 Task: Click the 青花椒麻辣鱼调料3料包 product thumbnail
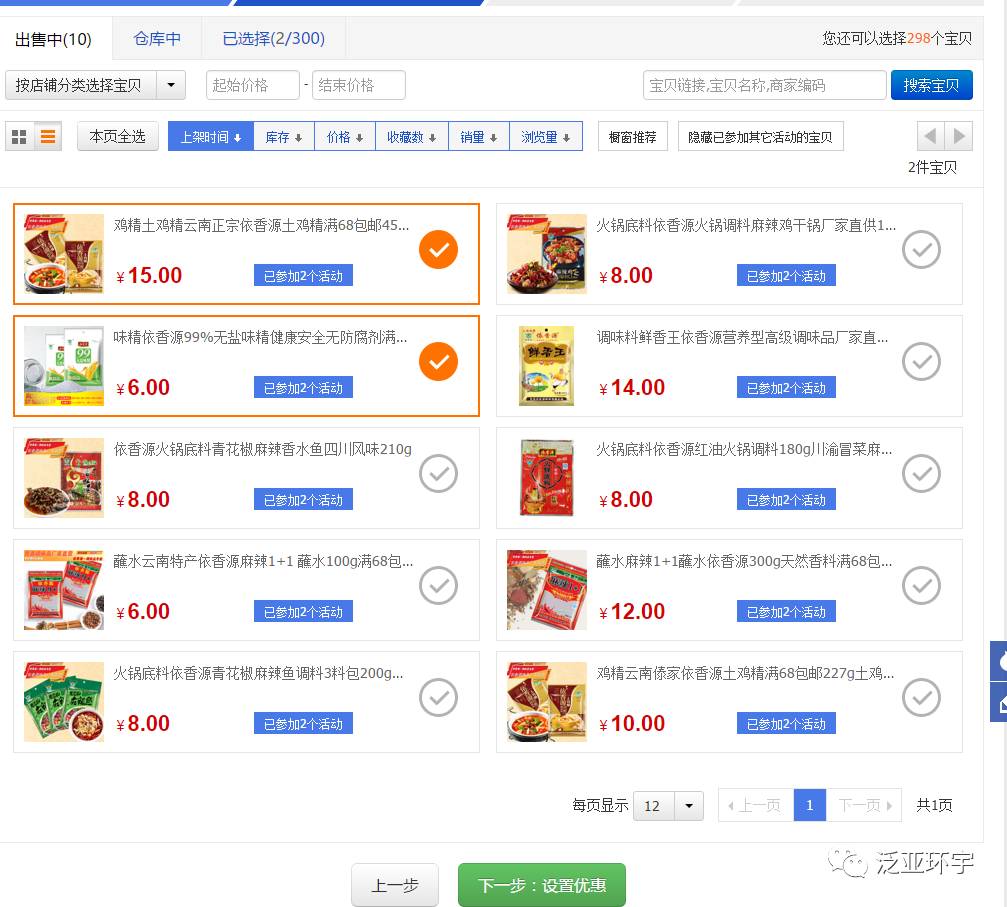pos(64,702)
